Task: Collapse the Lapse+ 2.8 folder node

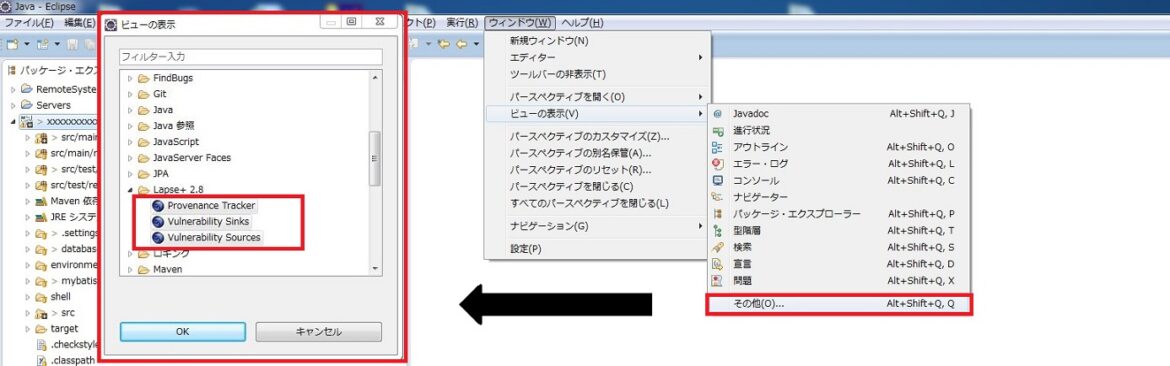Action: 130,190
